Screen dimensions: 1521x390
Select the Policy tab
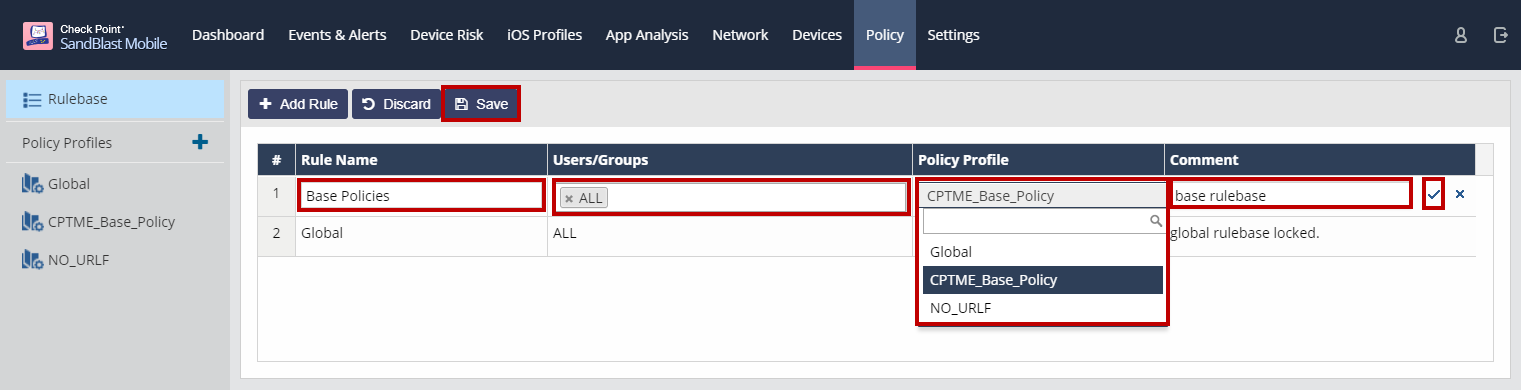885,35
